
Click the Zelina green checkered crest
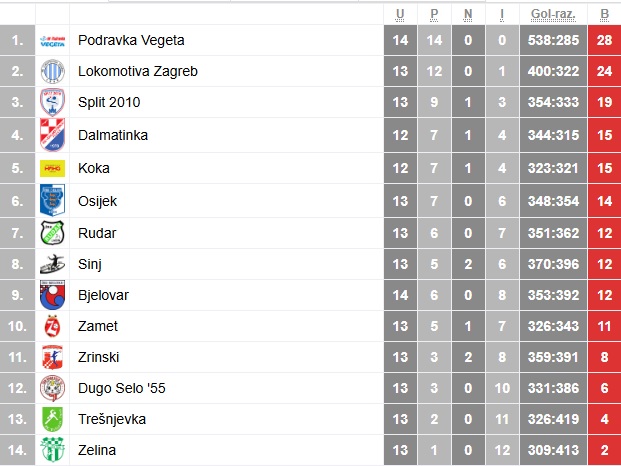tap(52, 449)
